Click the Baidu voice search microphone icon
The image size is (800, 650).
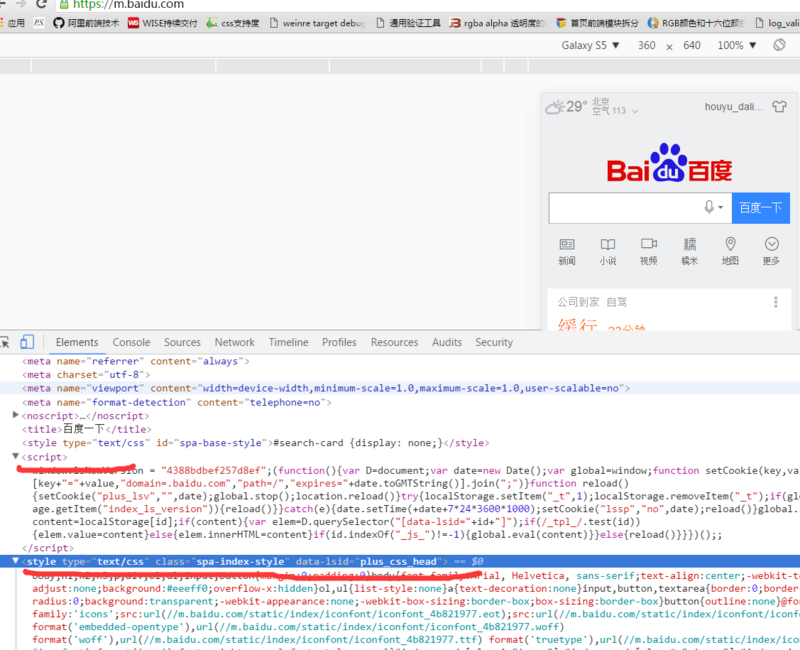[x=710, y=207]
